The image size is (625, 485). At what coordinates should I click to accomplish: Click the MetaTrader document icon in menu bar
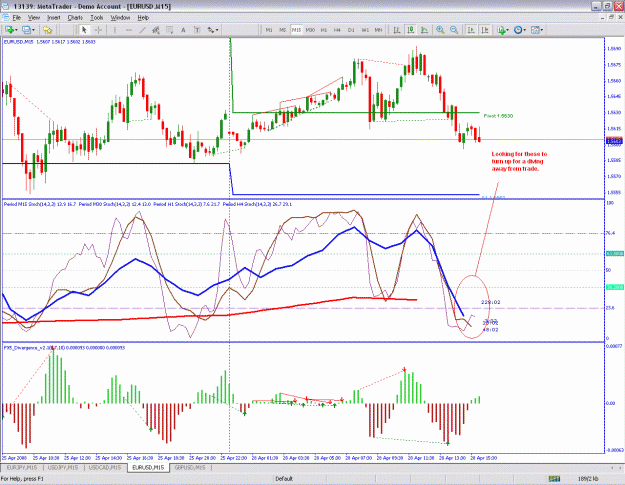click(6, 18)
